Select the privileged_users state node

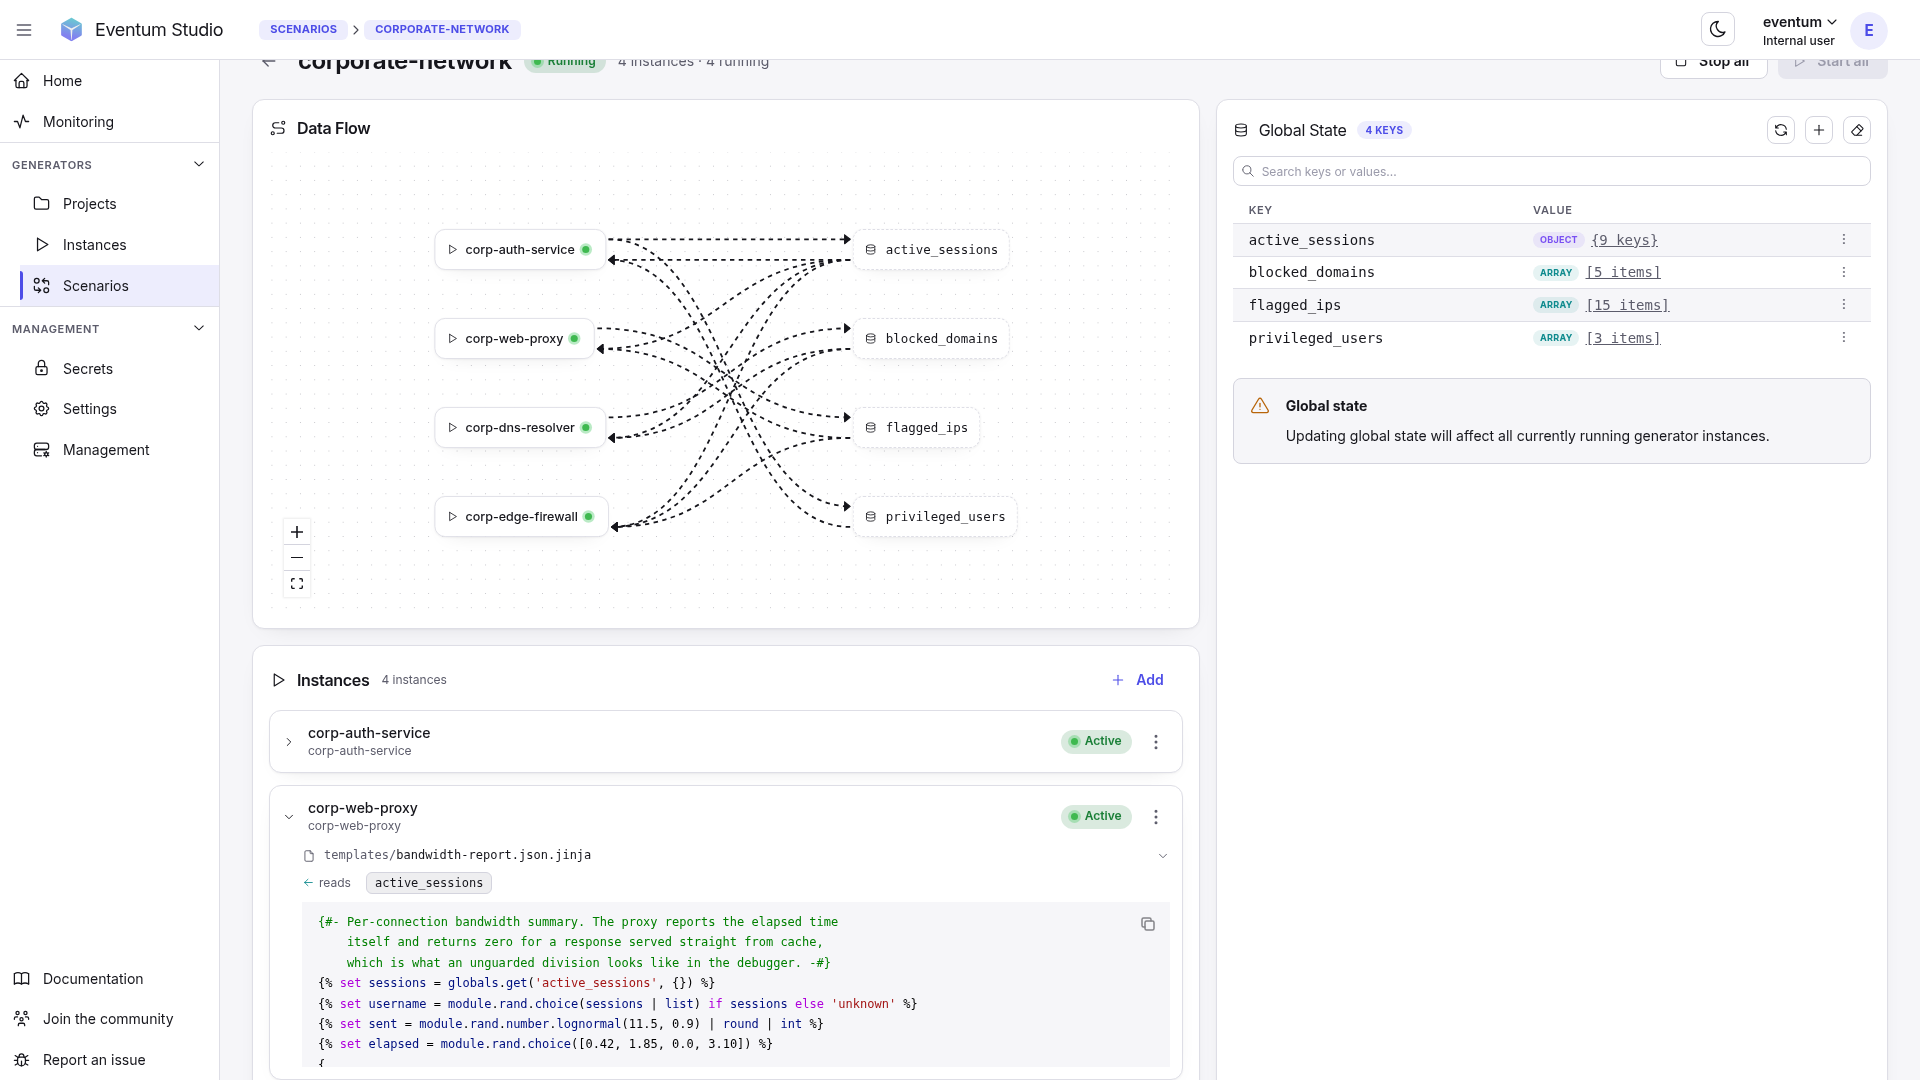(x=935, y=517)
